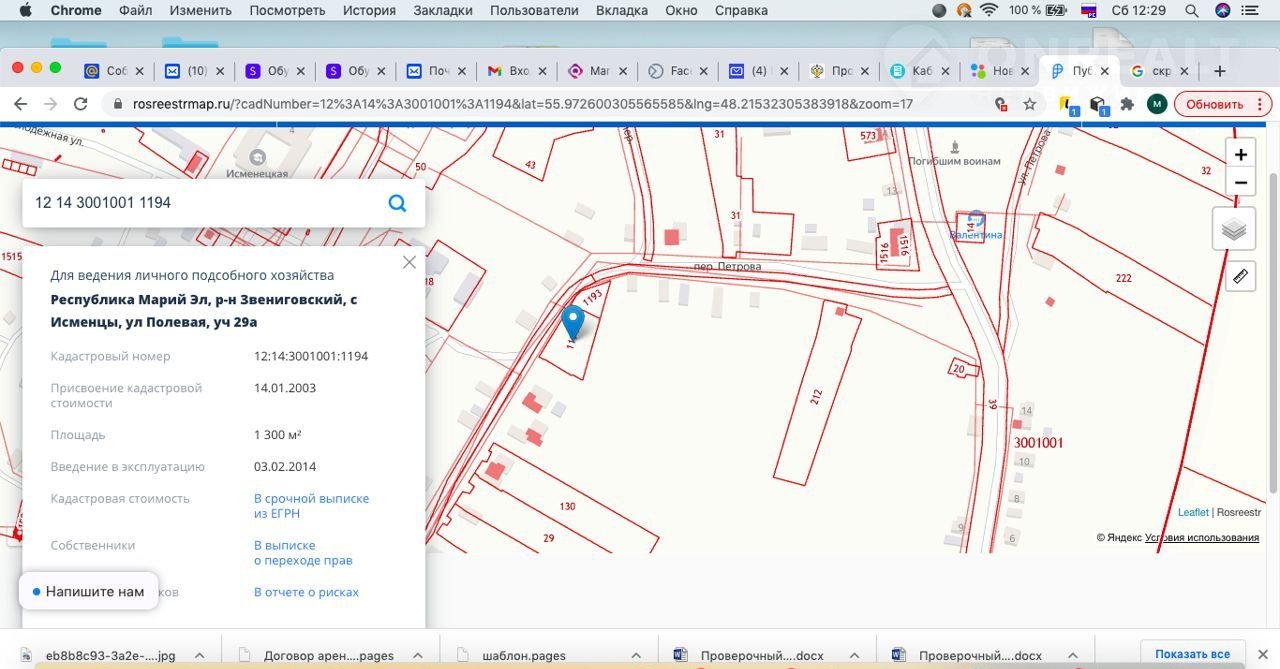Viewport: 1280px width, 669px height.
Task: Expand options for the jpg download
Action: pos(199,656)
